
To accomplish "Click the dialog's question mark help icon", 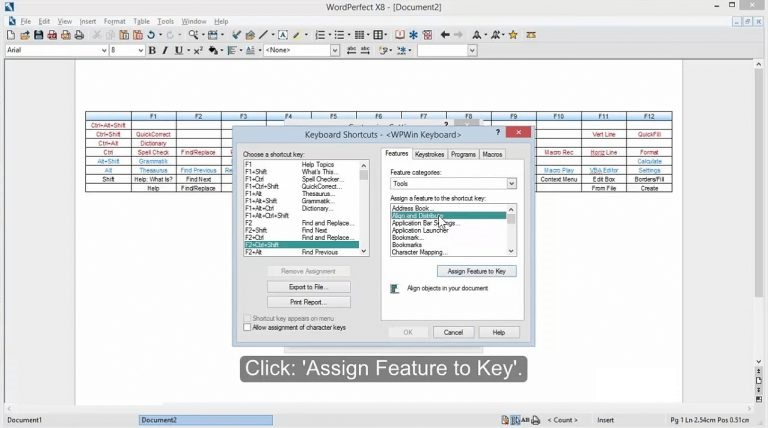I will tap(498, 132).
